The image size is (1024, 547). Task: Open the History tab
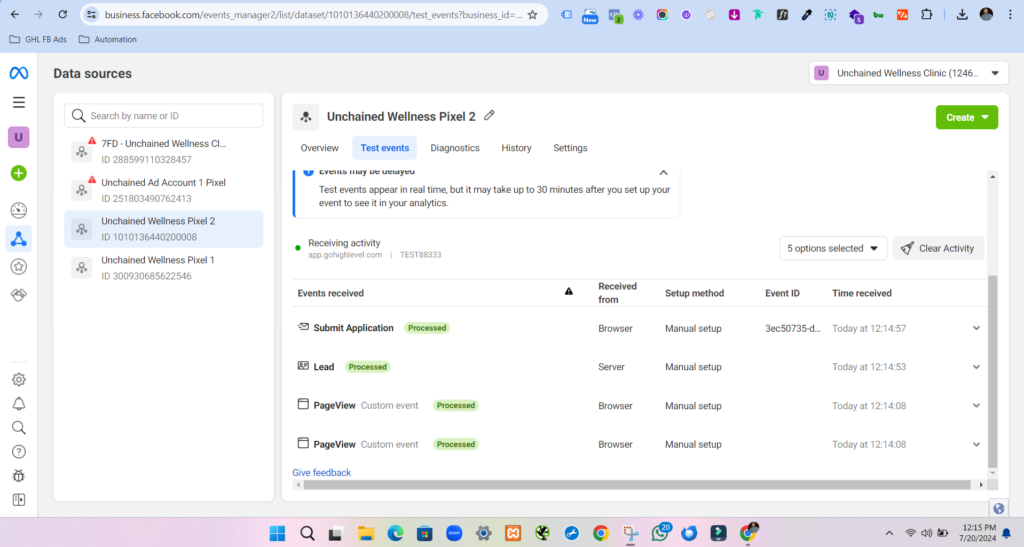(x=516, y=148)
